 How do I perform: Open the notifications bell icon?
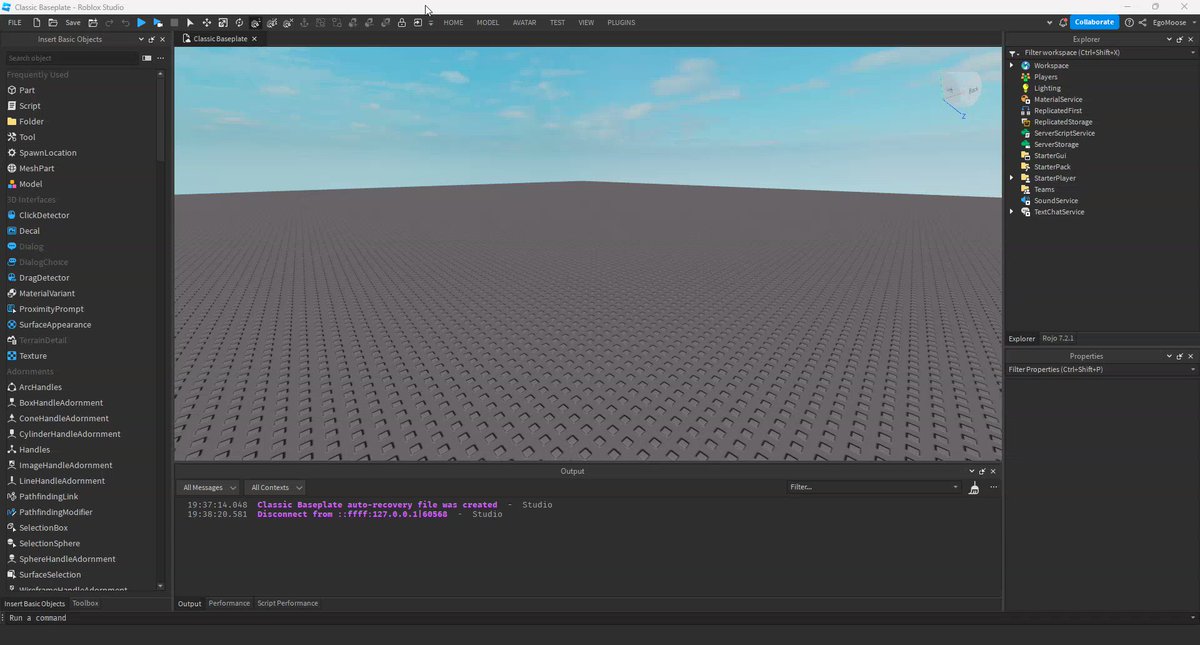(1063, 22)
